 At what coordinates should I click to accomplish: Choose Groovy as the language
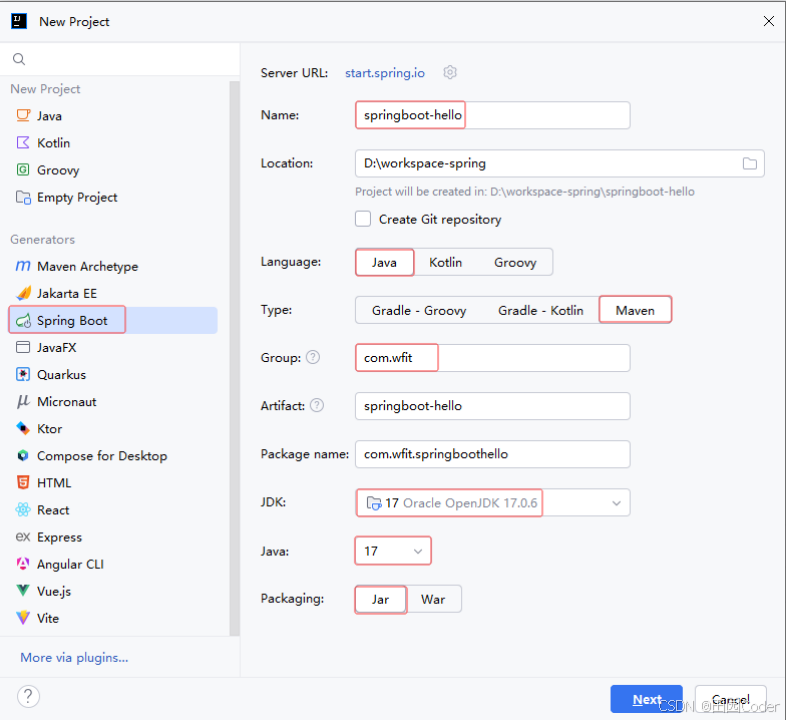tap(515, 262)
